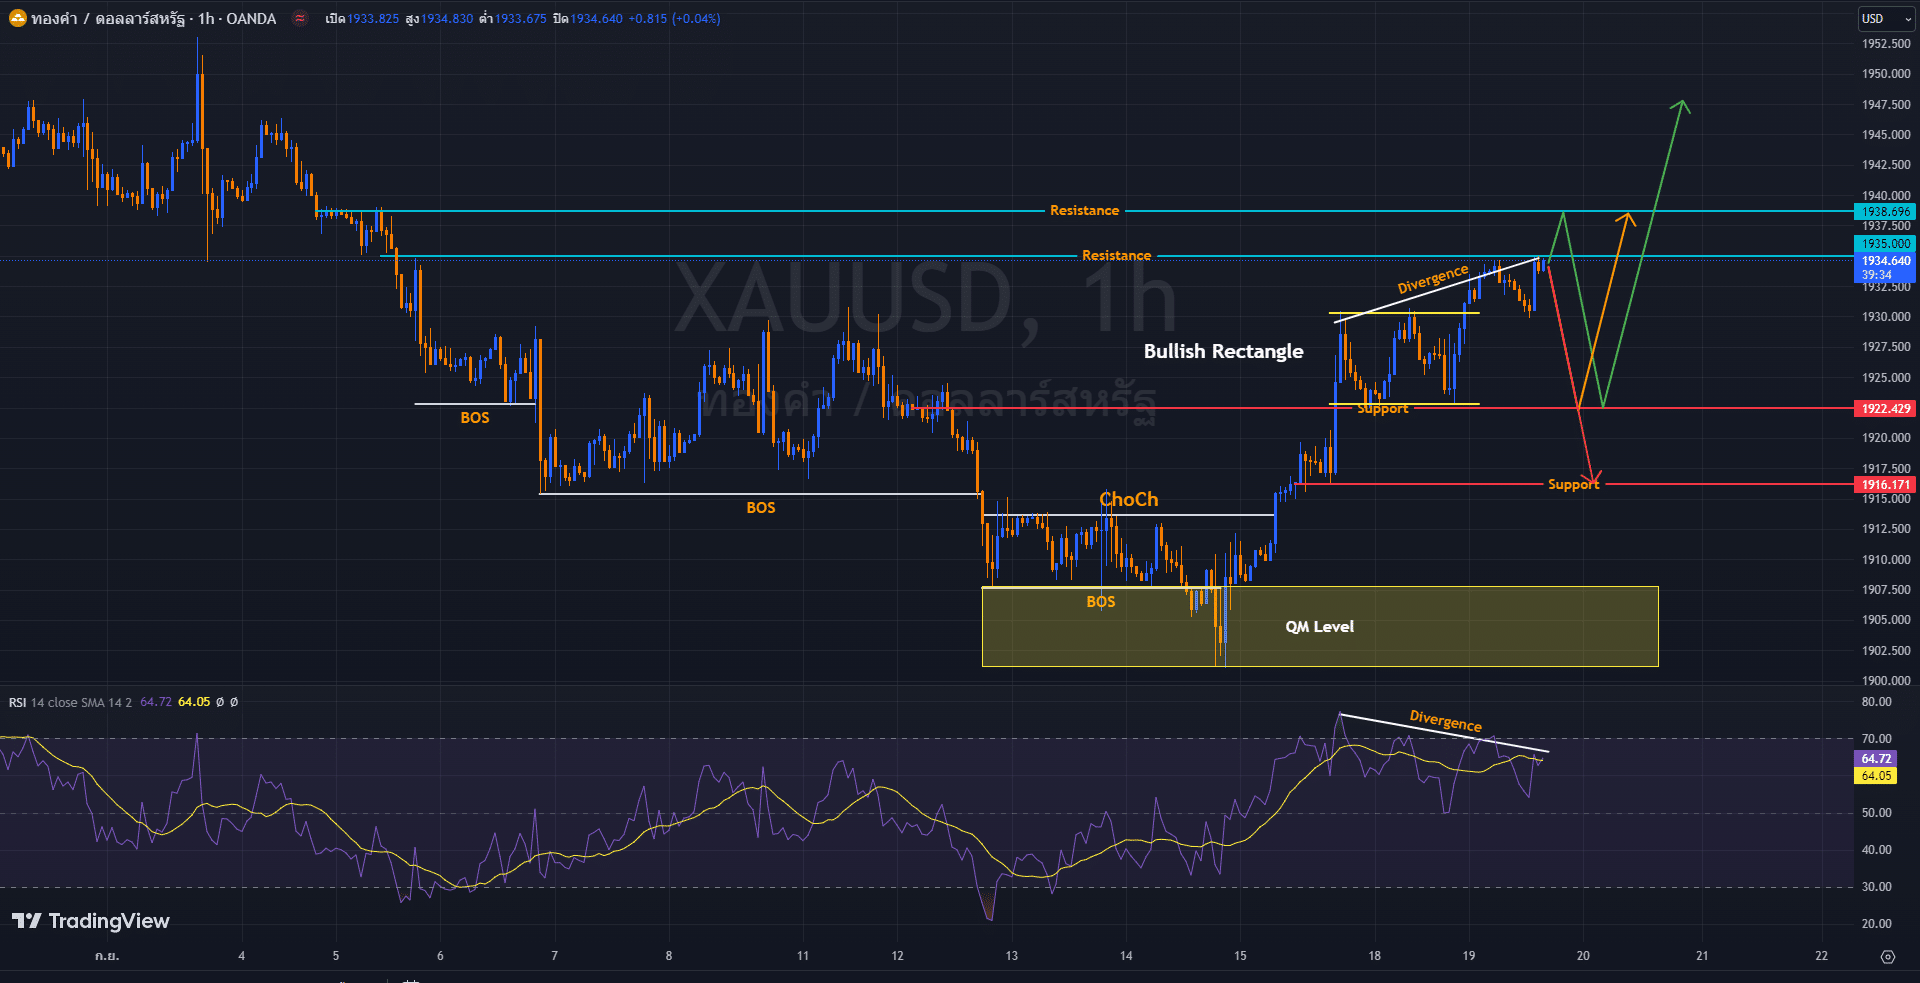Select the 1938.696 resistance price label
This screenshot has width=1920, height=983.
1885,212
